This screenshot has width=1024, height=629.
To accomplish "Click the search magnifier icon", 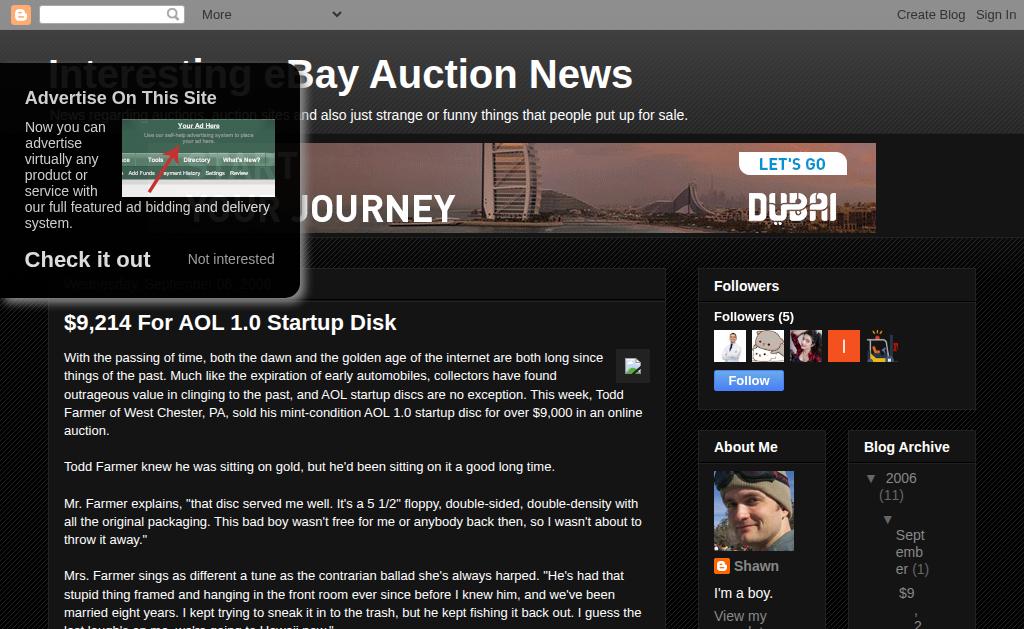I will click(172, 14).
